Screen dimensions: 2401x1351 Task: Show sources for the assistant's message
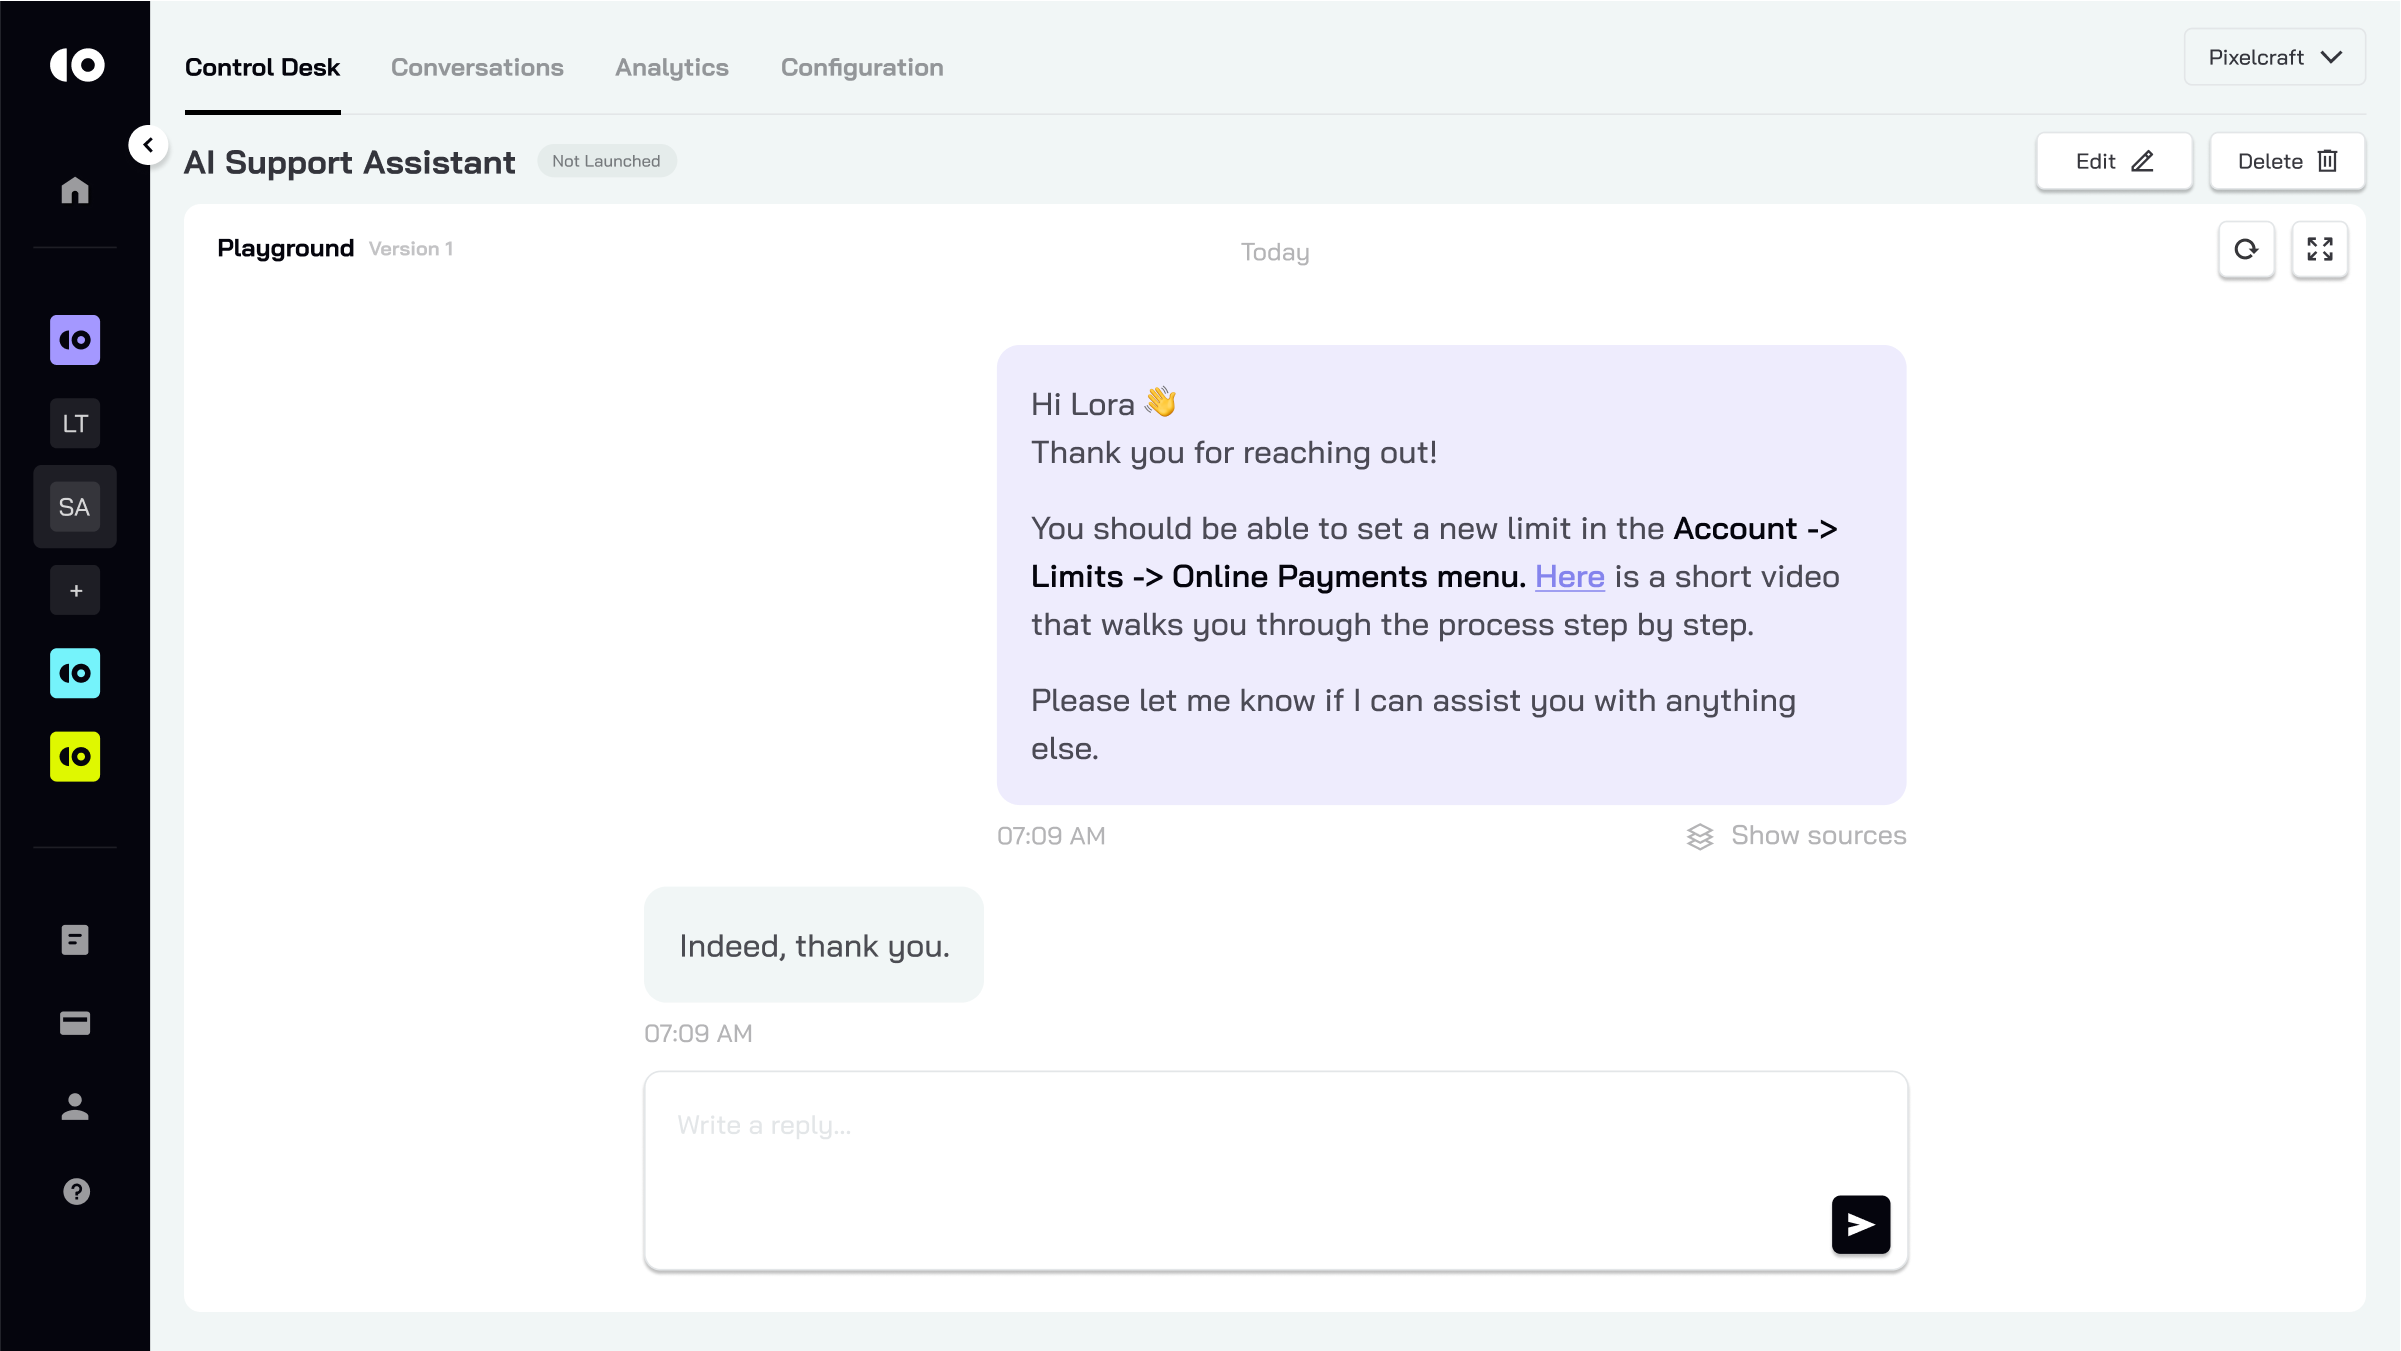coord(1819,835)
